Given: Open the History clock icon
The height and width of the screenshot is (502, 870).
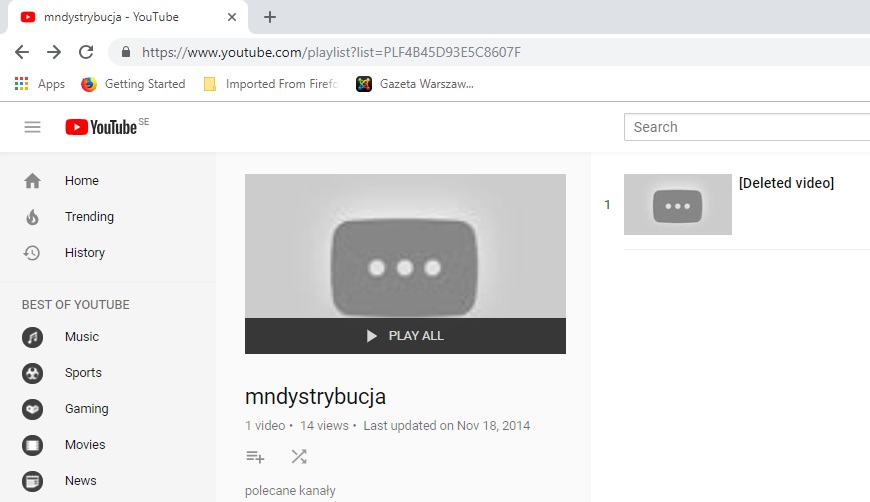Looking at the screenshot, I should 32,253.
